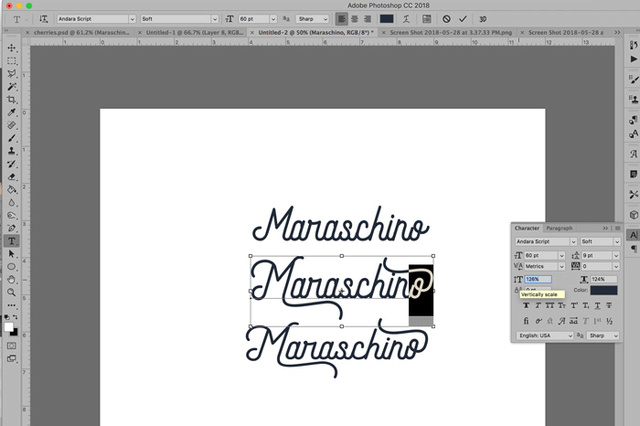Click the Create Warped Text icon
This screenshot has width=640, height=426.
click(x=406, y=19)
